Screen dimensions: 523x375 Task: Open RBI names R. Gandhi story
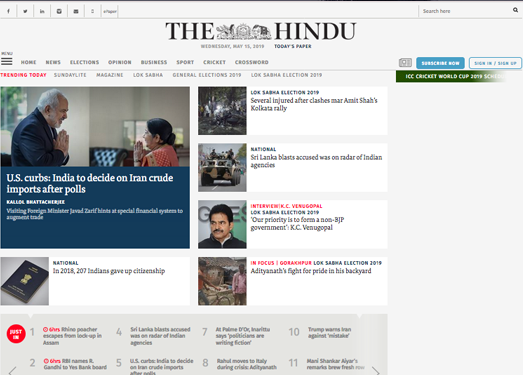(x=75, y=364)
